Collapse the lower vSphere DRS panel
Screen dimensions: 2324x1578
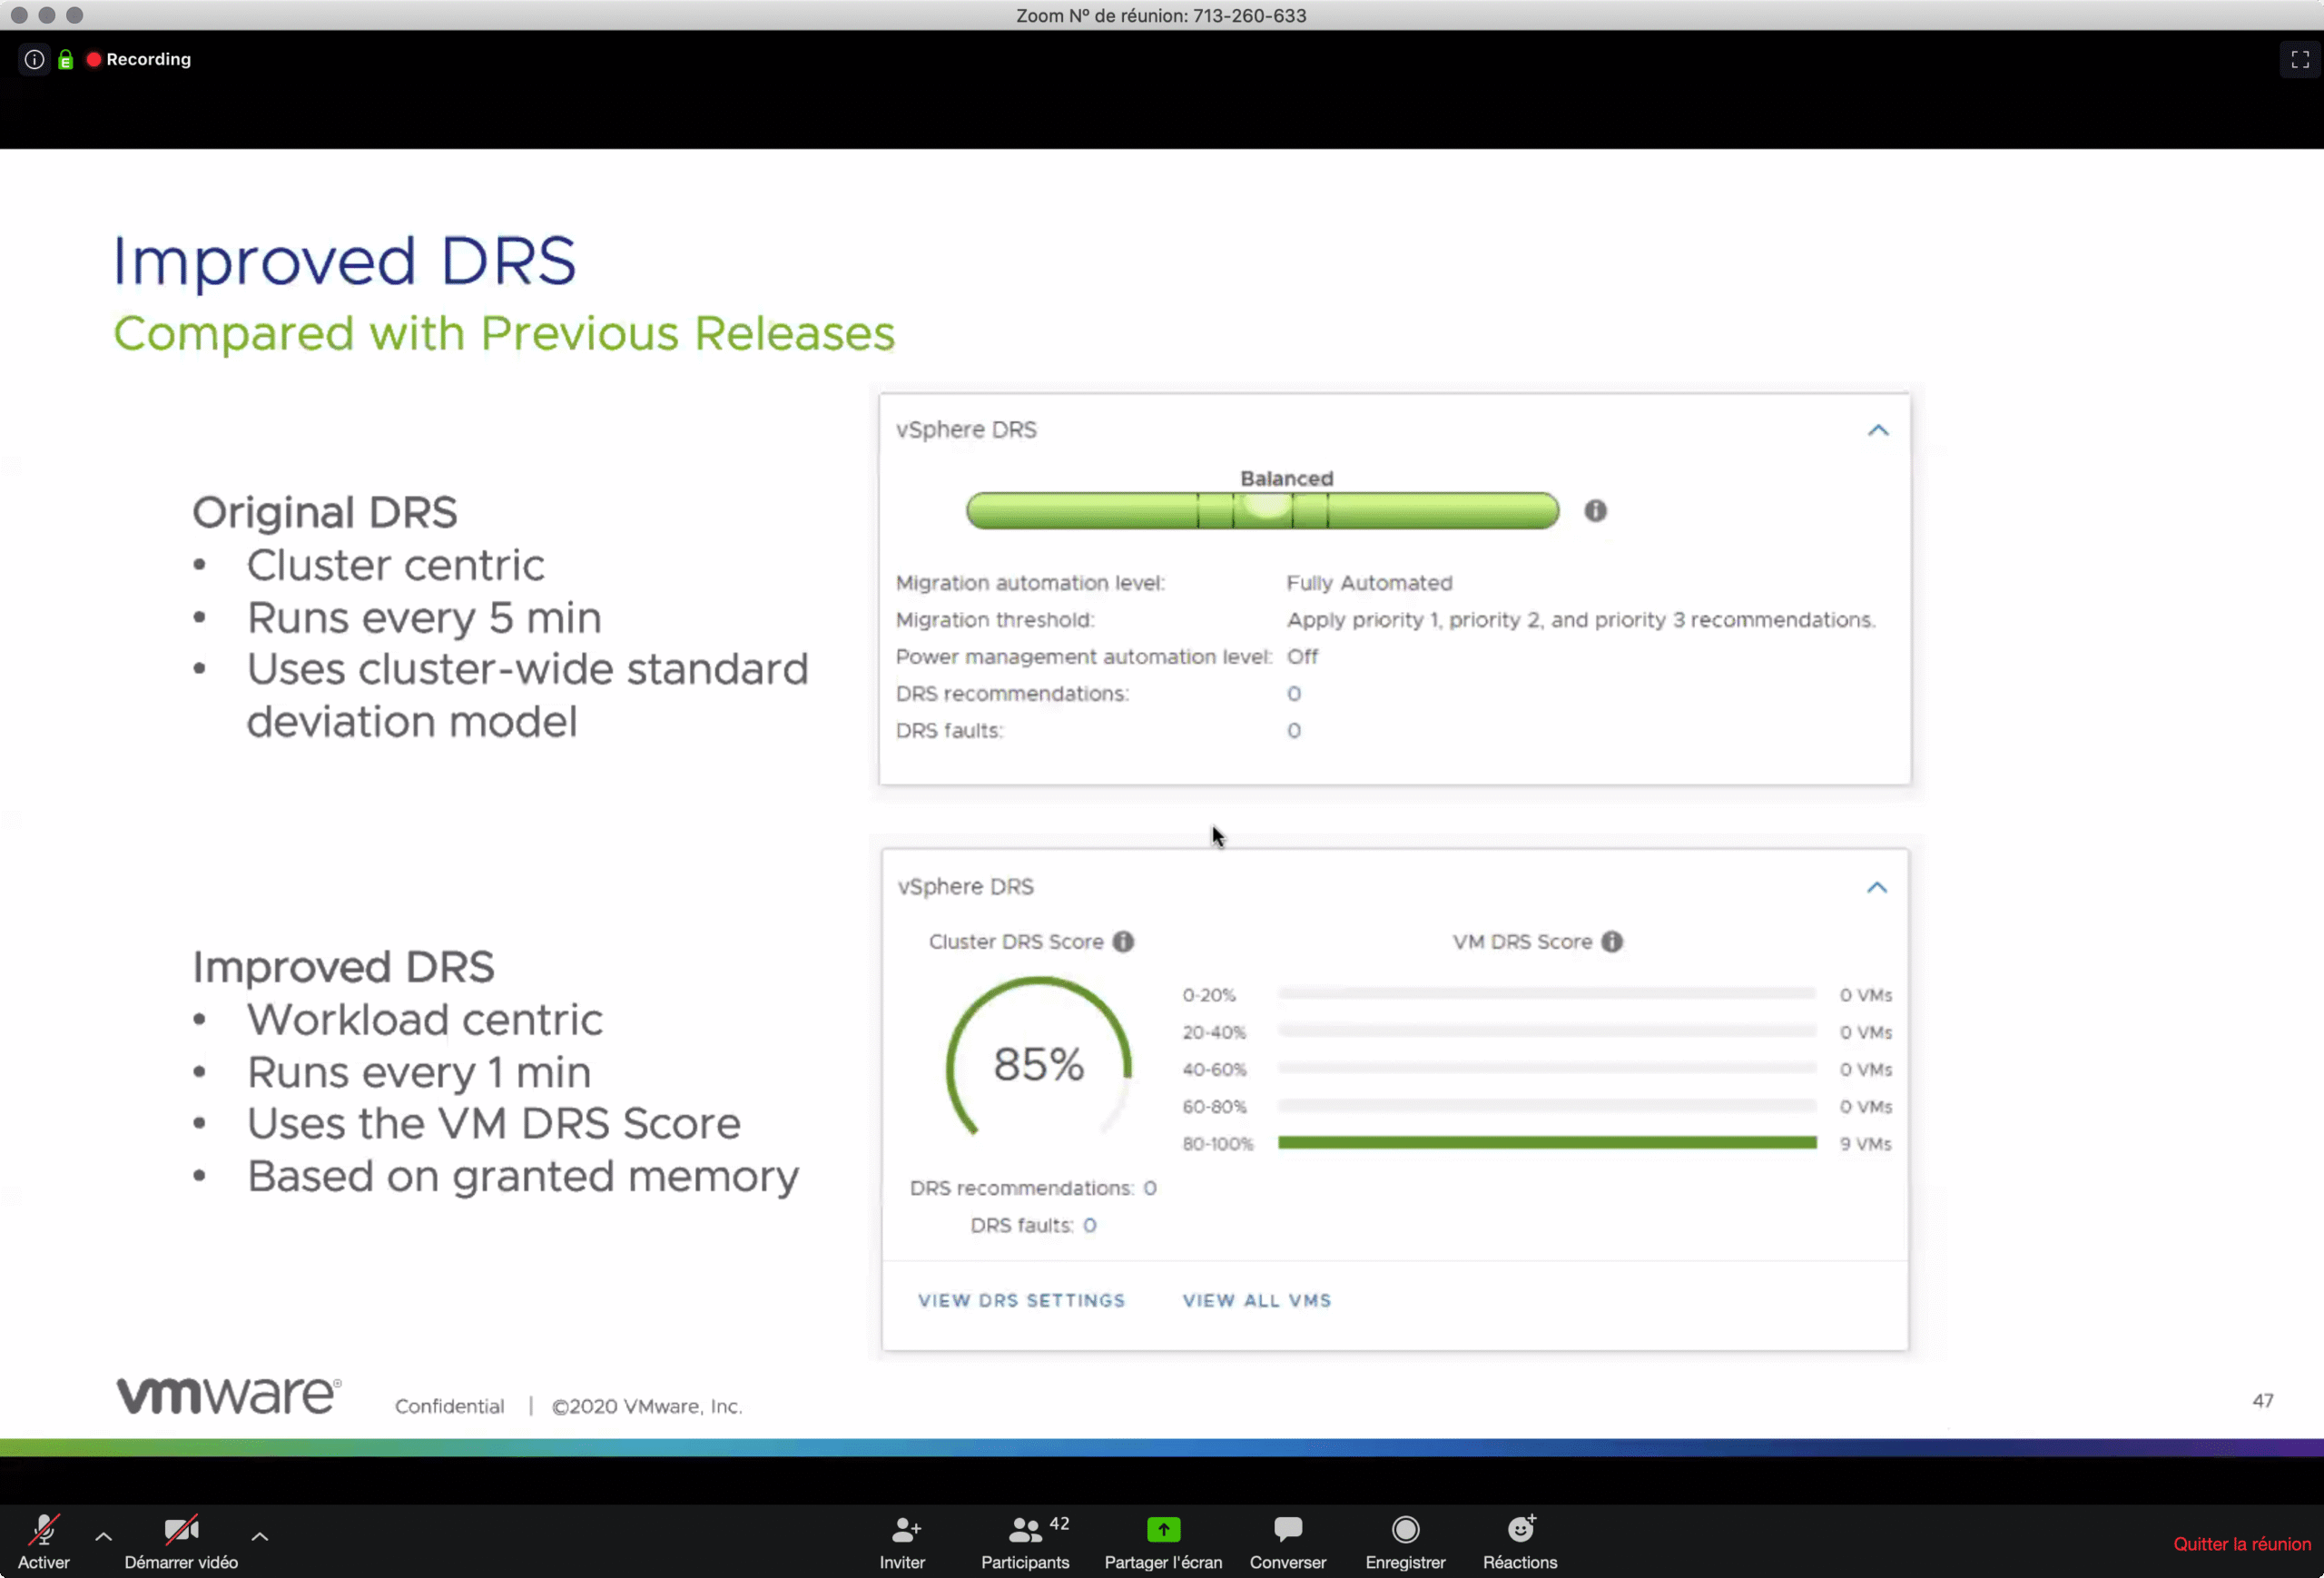coord(1877,888)
